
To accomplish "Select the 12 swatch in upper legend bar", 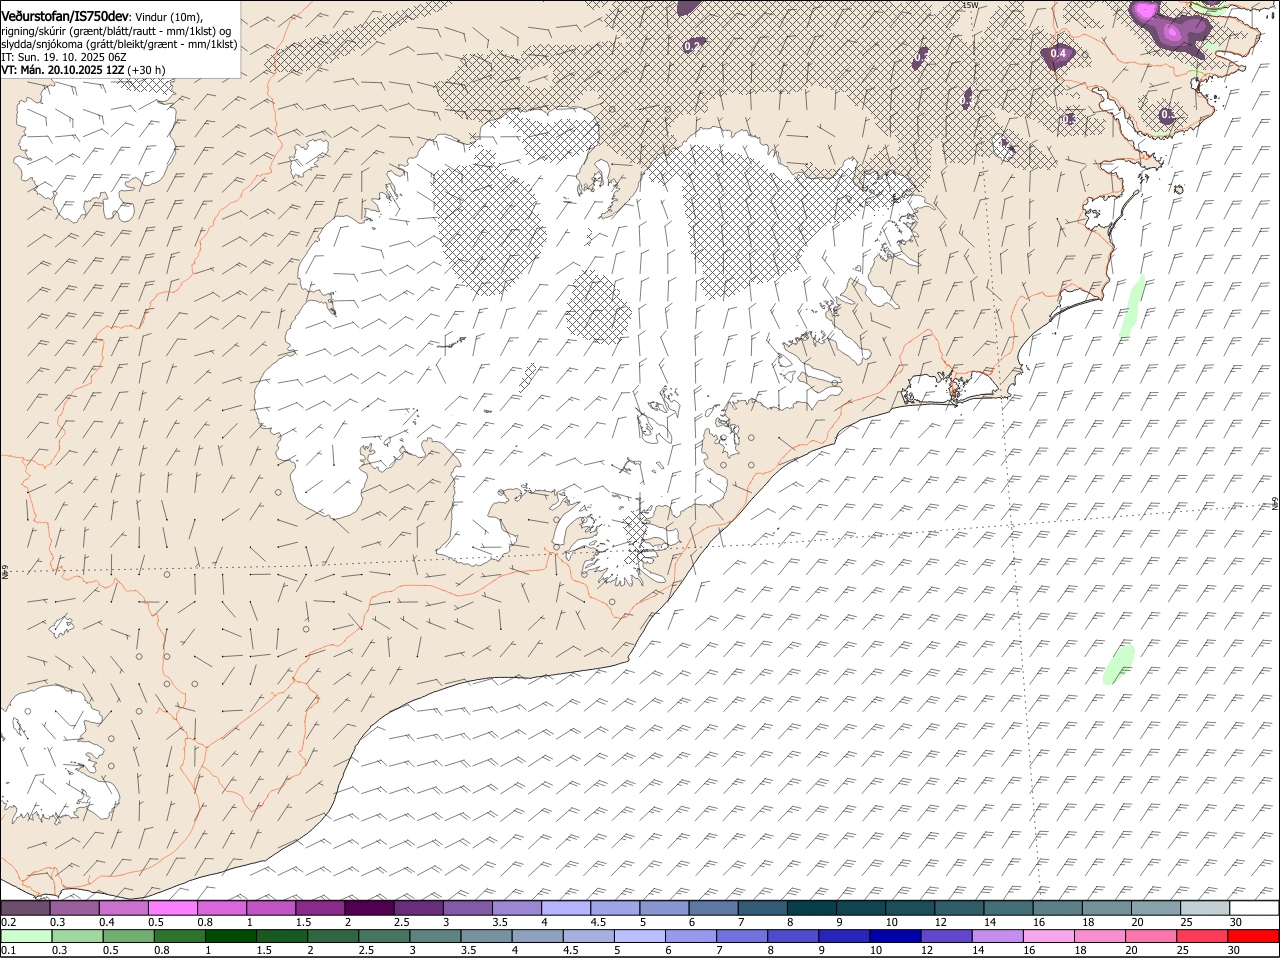I will 959,908.
